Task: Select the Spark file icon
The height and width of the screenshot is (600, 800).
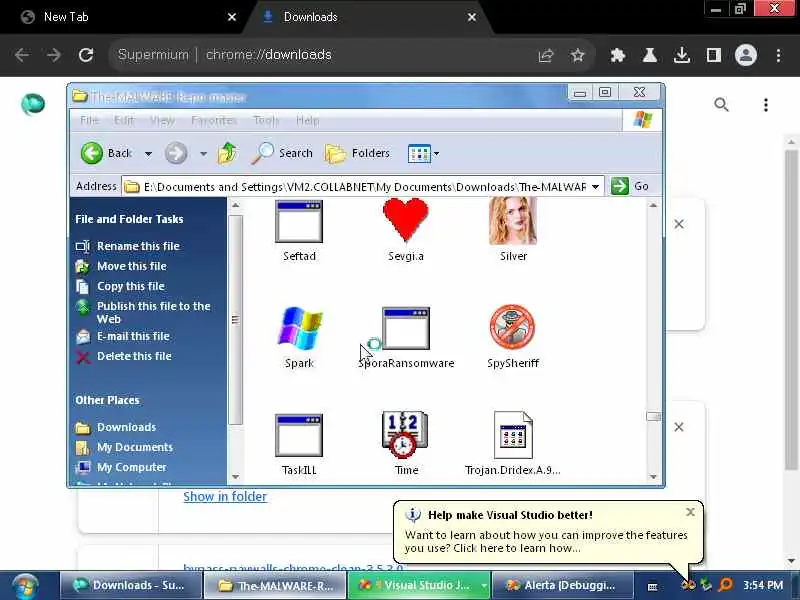Action: (299, 328)
